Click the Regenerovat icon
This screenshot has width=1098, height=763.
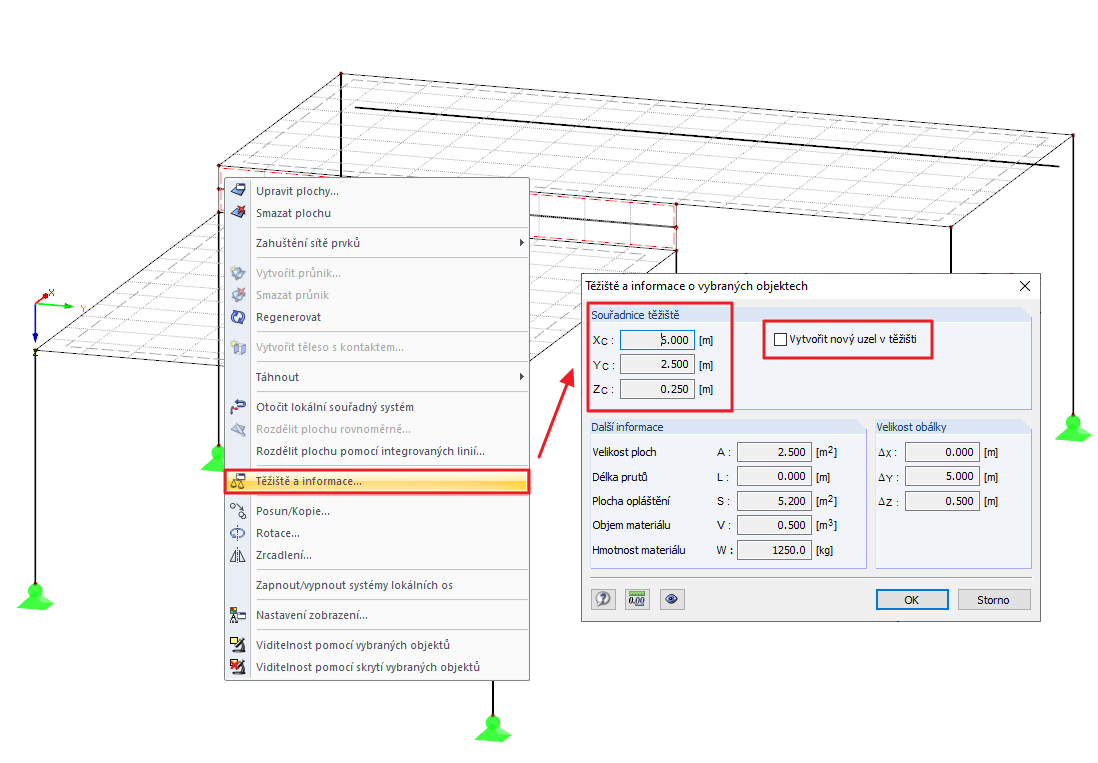(x=238, y=317)
